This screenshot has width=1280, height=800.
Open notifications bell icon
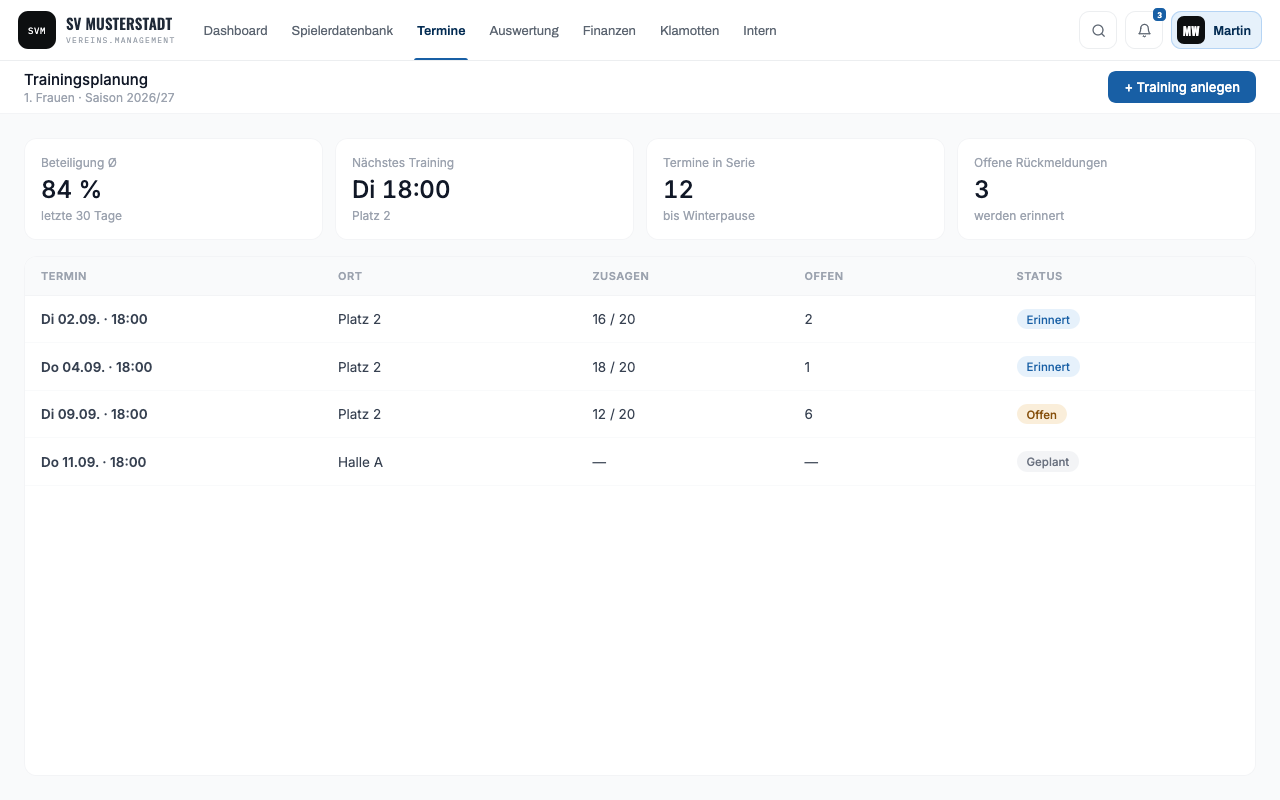coord(1144,30)
